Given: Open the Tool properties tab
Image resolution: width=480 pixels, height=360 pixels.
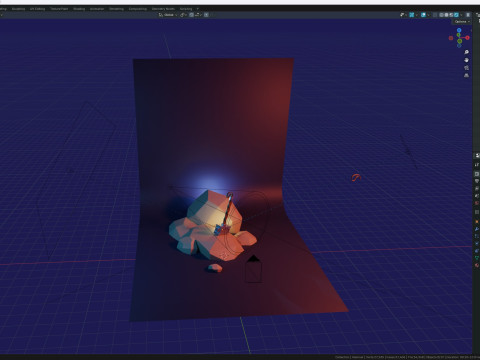Looking at the screenshot, I should click(477, 165).
